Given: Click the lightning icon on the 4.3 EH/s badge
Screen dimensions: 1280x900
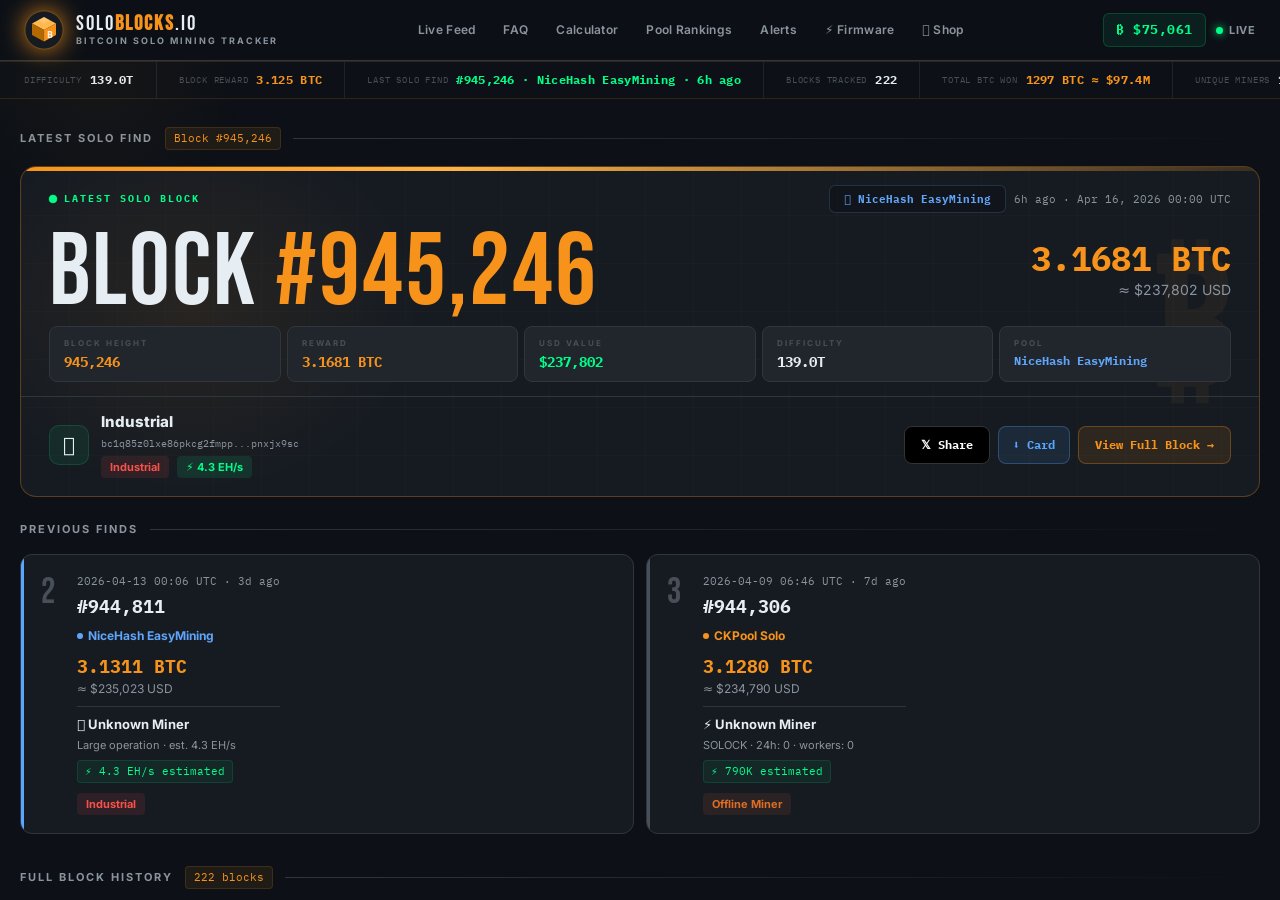Looking at the screenshot, I should point(190,467).
